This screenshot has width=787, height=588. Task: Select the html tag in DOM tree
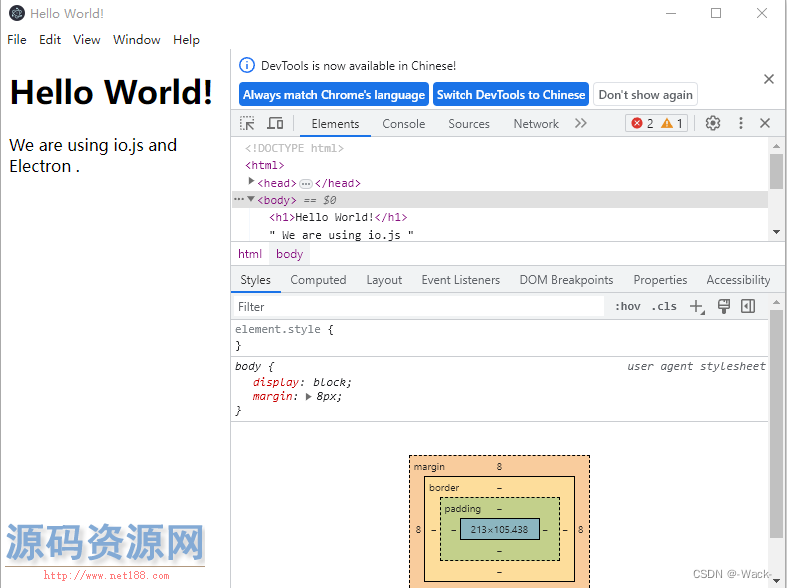tap(265, 165)
